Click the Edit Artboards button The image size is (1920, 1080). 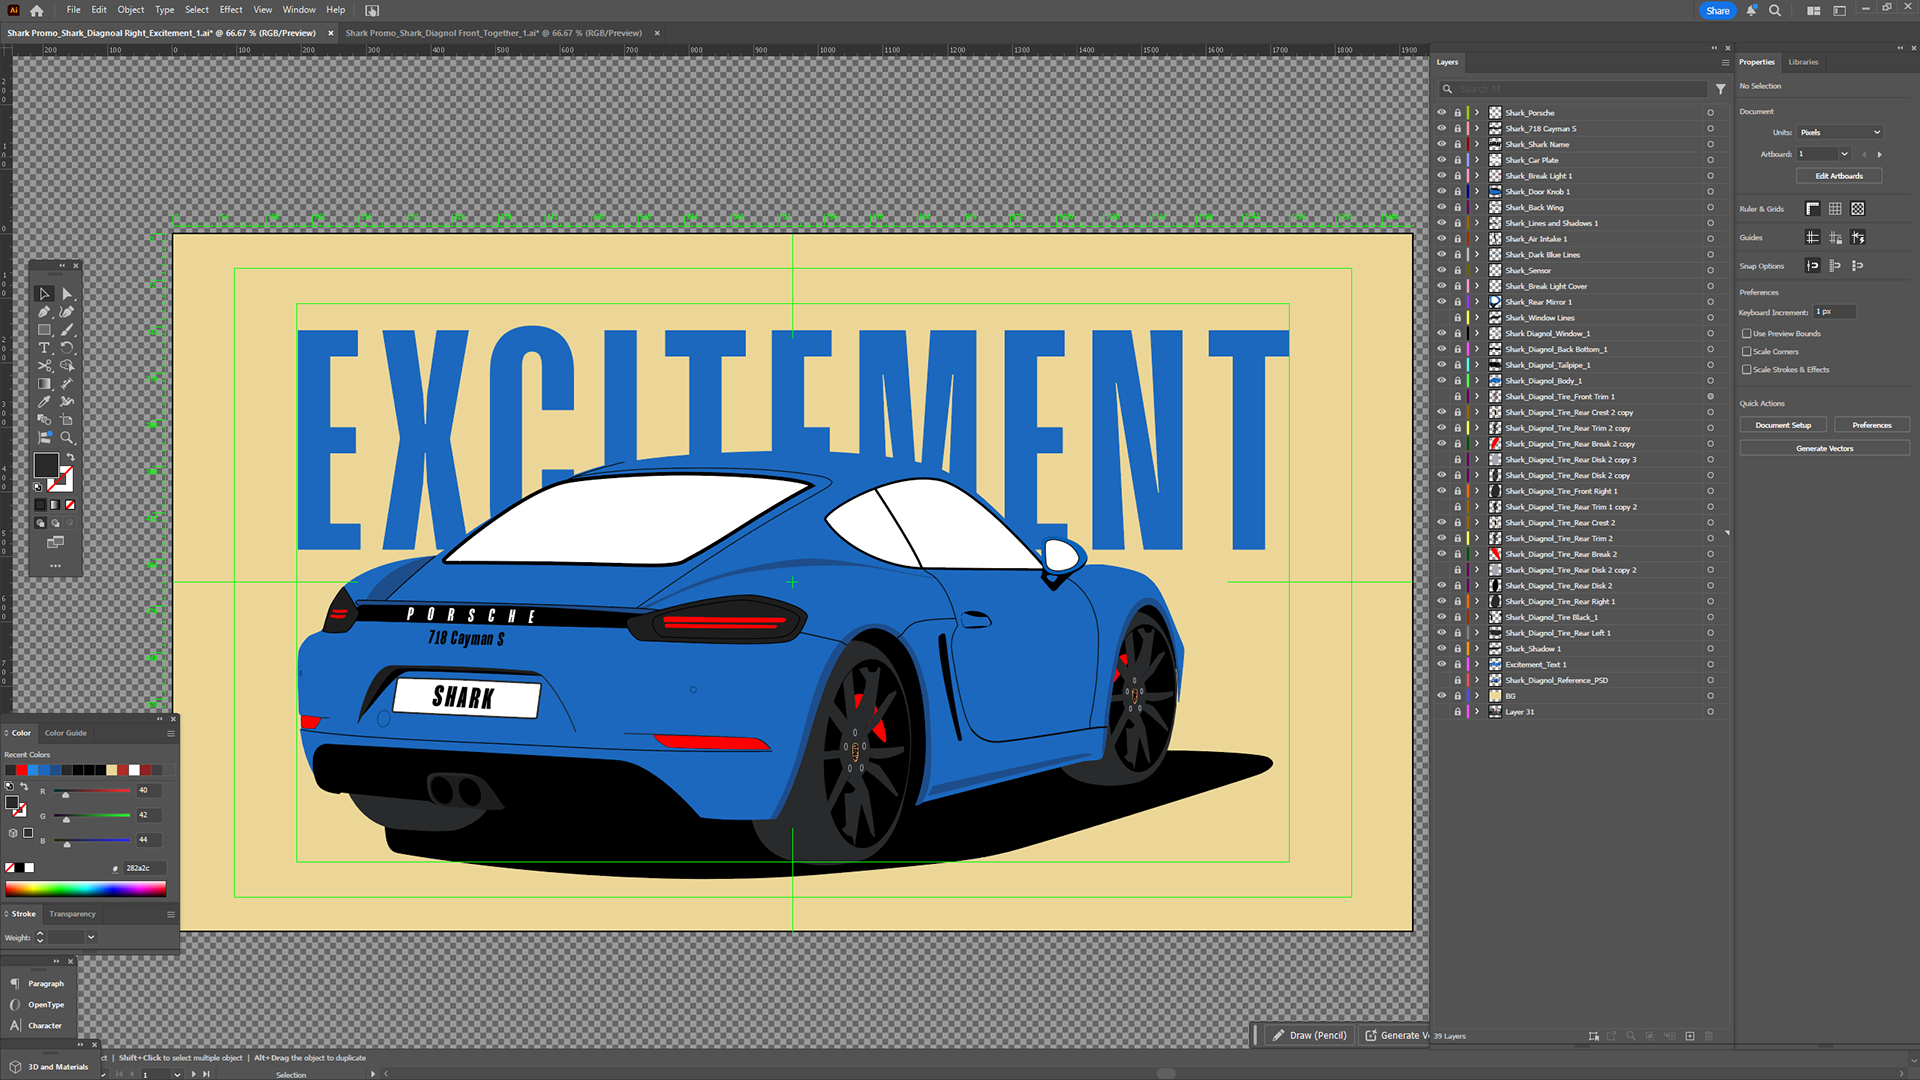(x=1839, y=176)
